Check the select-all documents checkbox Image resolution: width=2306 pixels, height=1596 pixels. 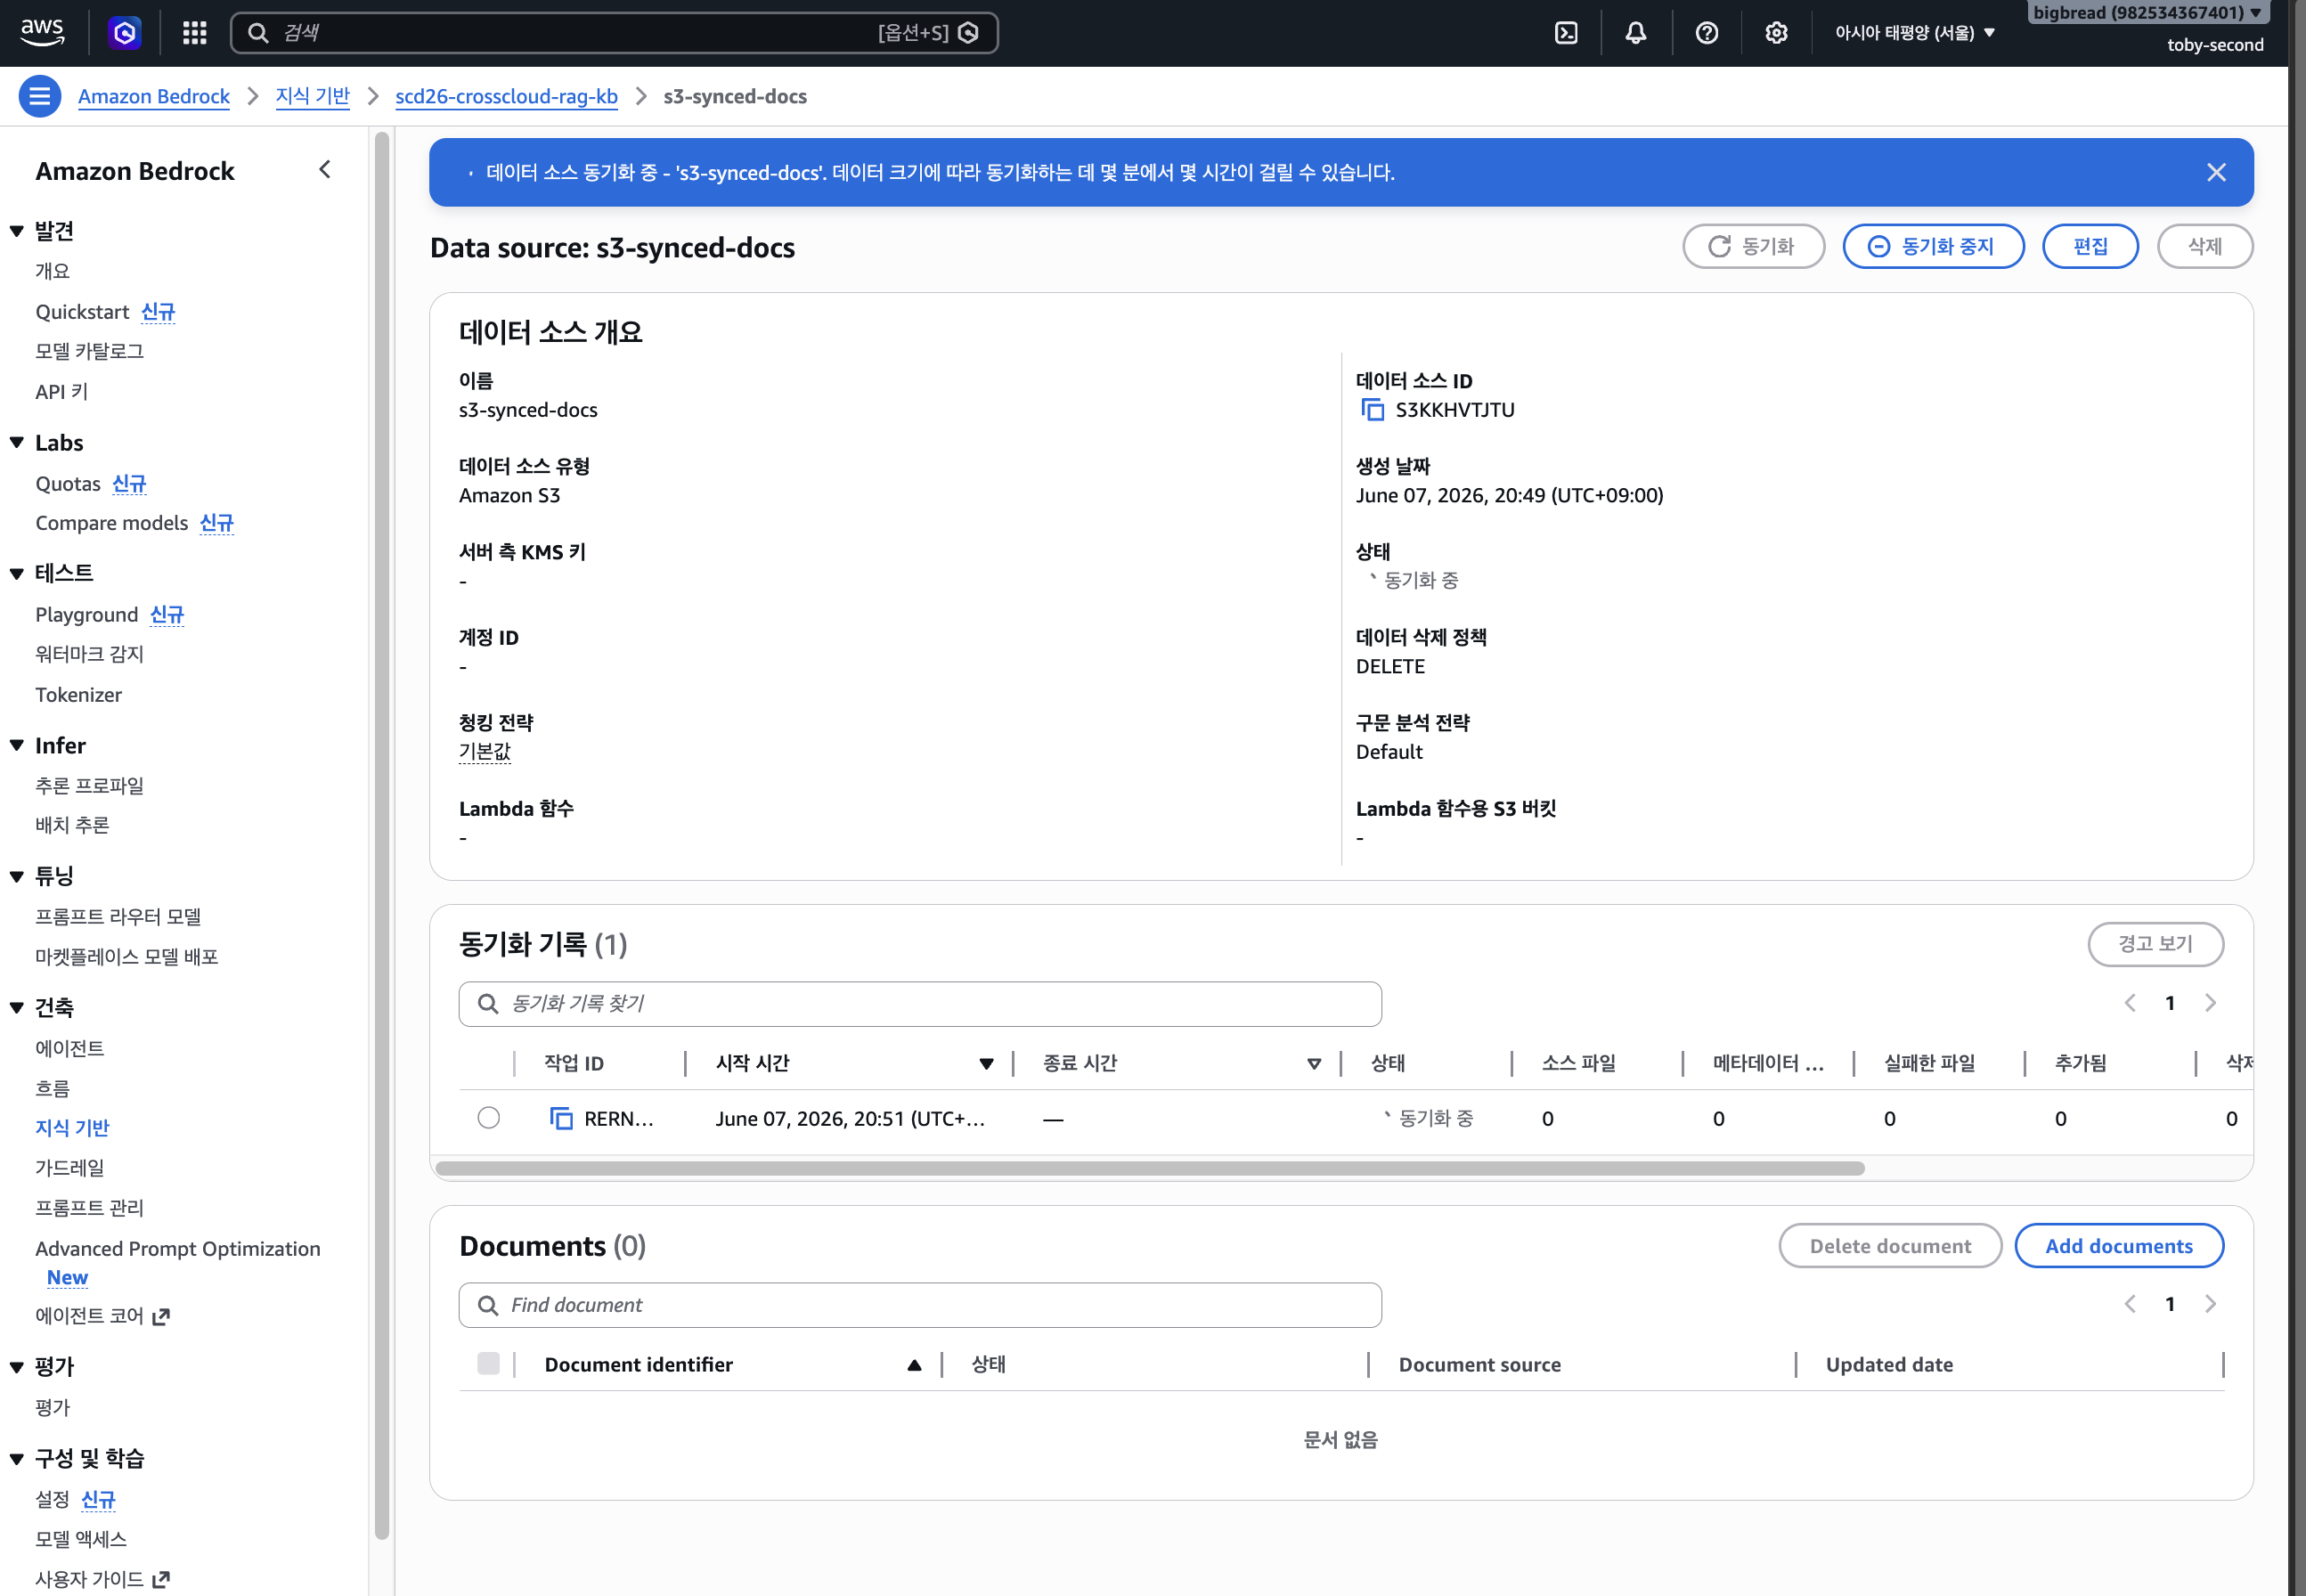pyautogui.click(x=488, y=1363)
